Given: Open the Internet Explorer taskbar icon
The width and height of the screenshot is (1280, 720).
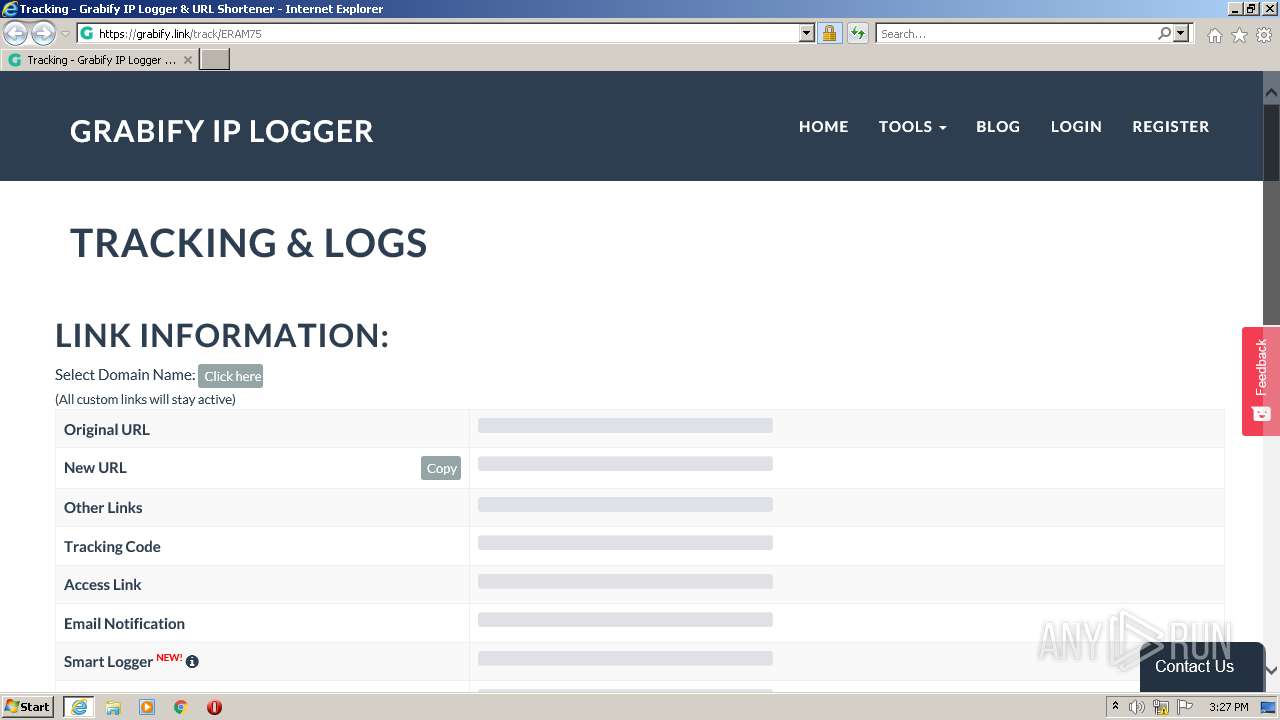Looking at the screenshot, I should 79,707.
